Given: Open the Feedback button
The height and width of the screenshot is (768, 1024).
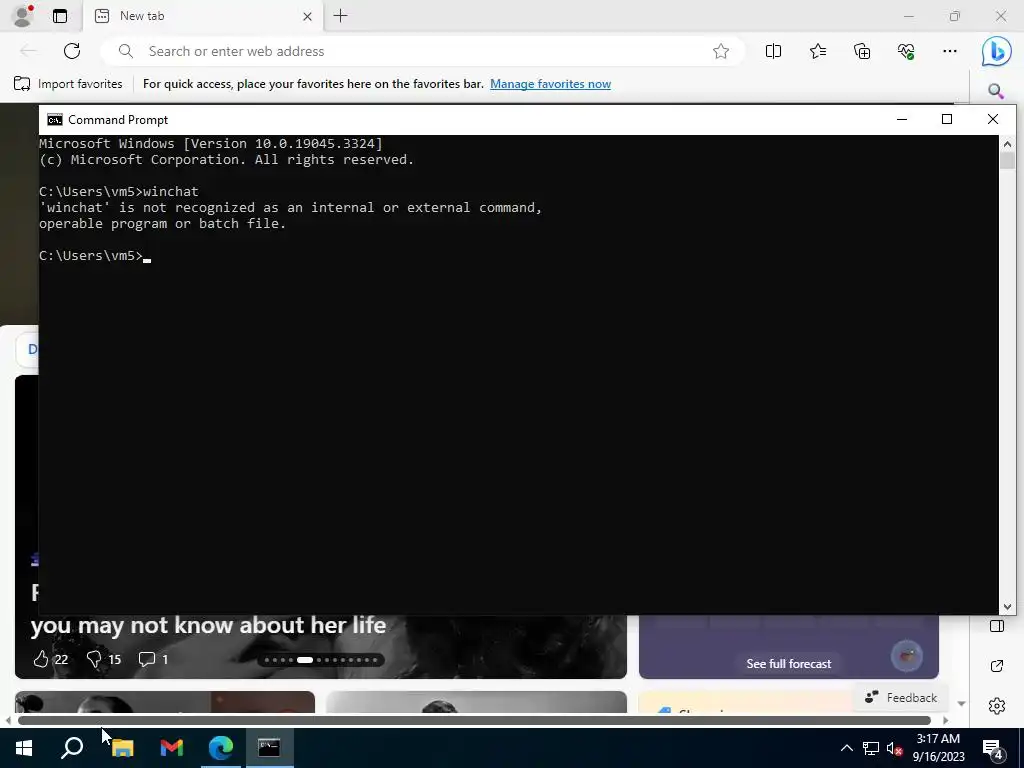Looking at the screenshot, I should [901, 697].
